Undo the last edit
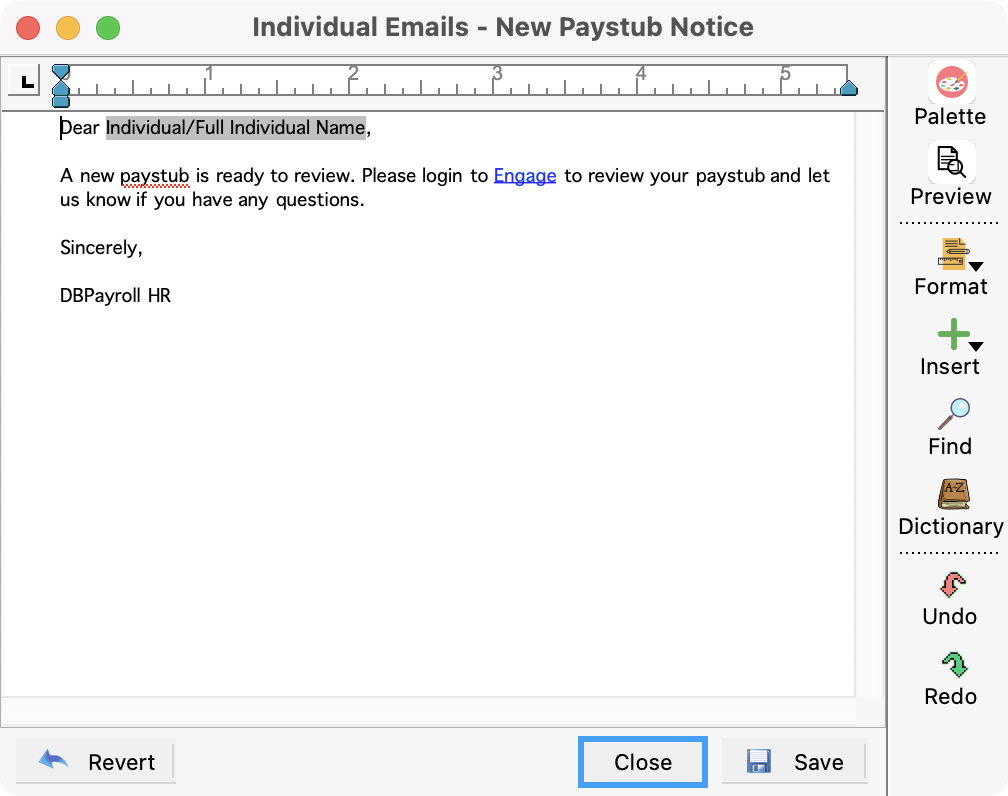 pyautogui.click(x=951, y=584)
